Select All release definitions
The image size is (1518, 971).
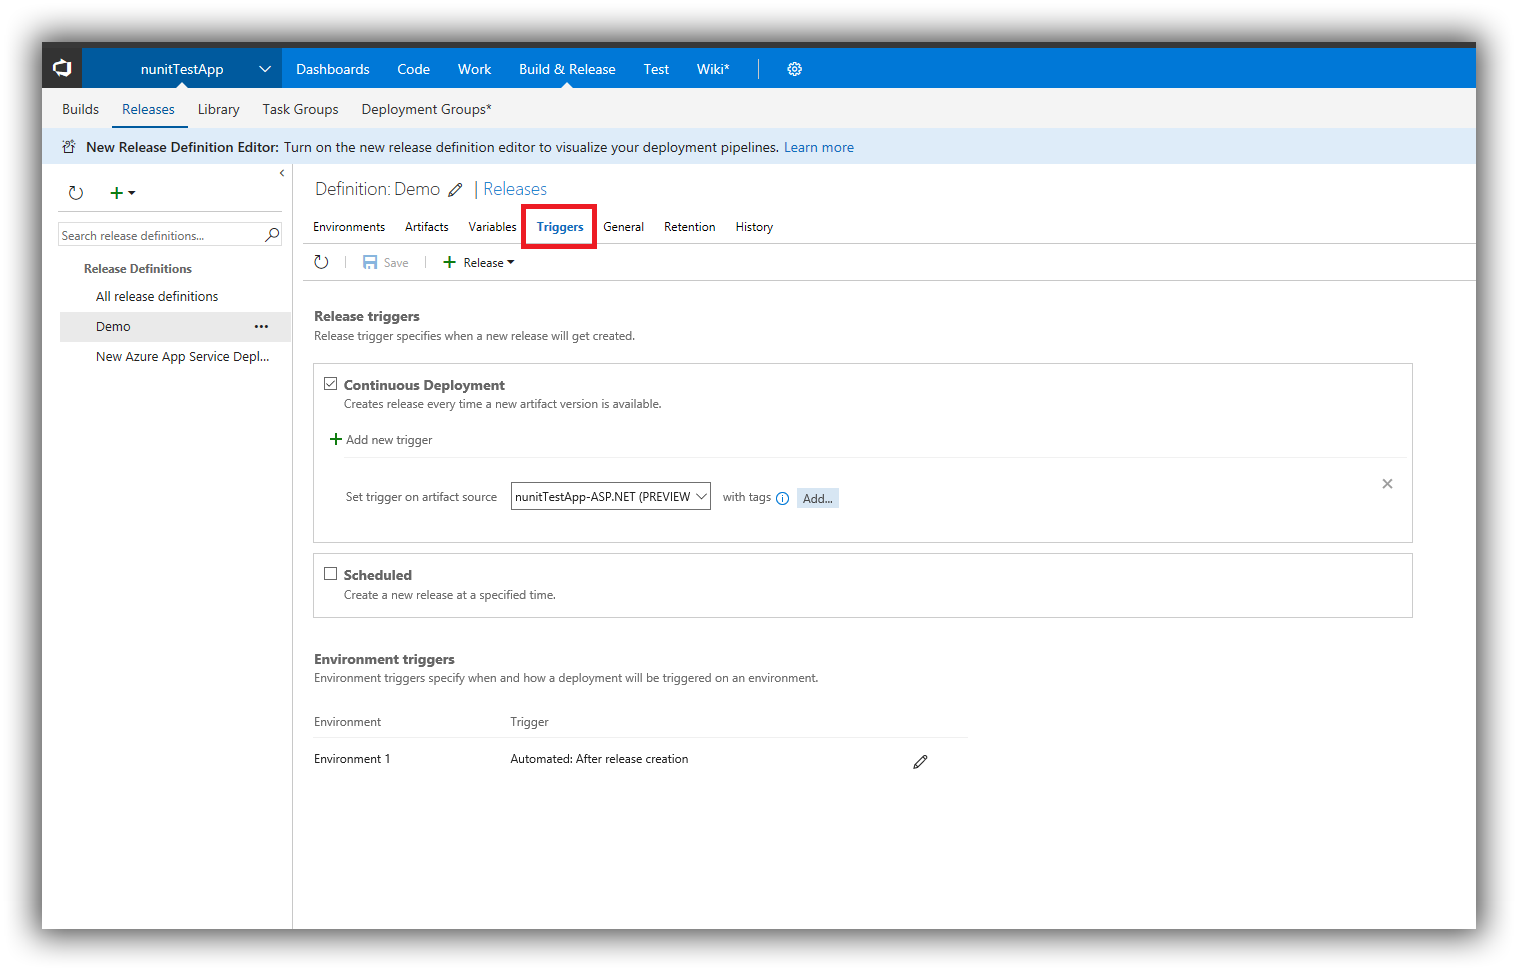(x=157, y=296)
